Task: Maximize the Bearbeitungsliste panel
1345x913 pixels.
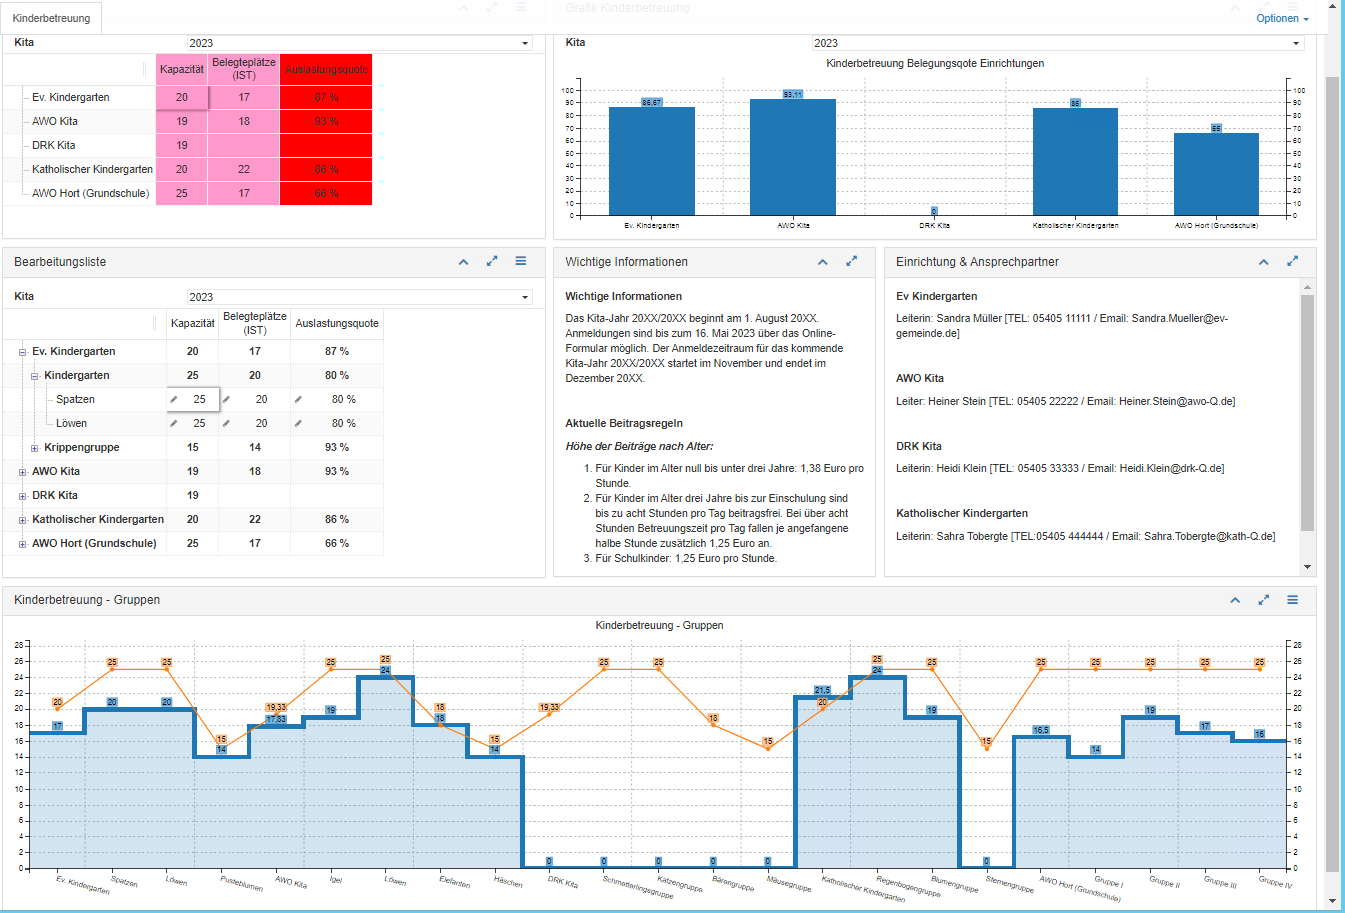Action: (x=492, y=262)
